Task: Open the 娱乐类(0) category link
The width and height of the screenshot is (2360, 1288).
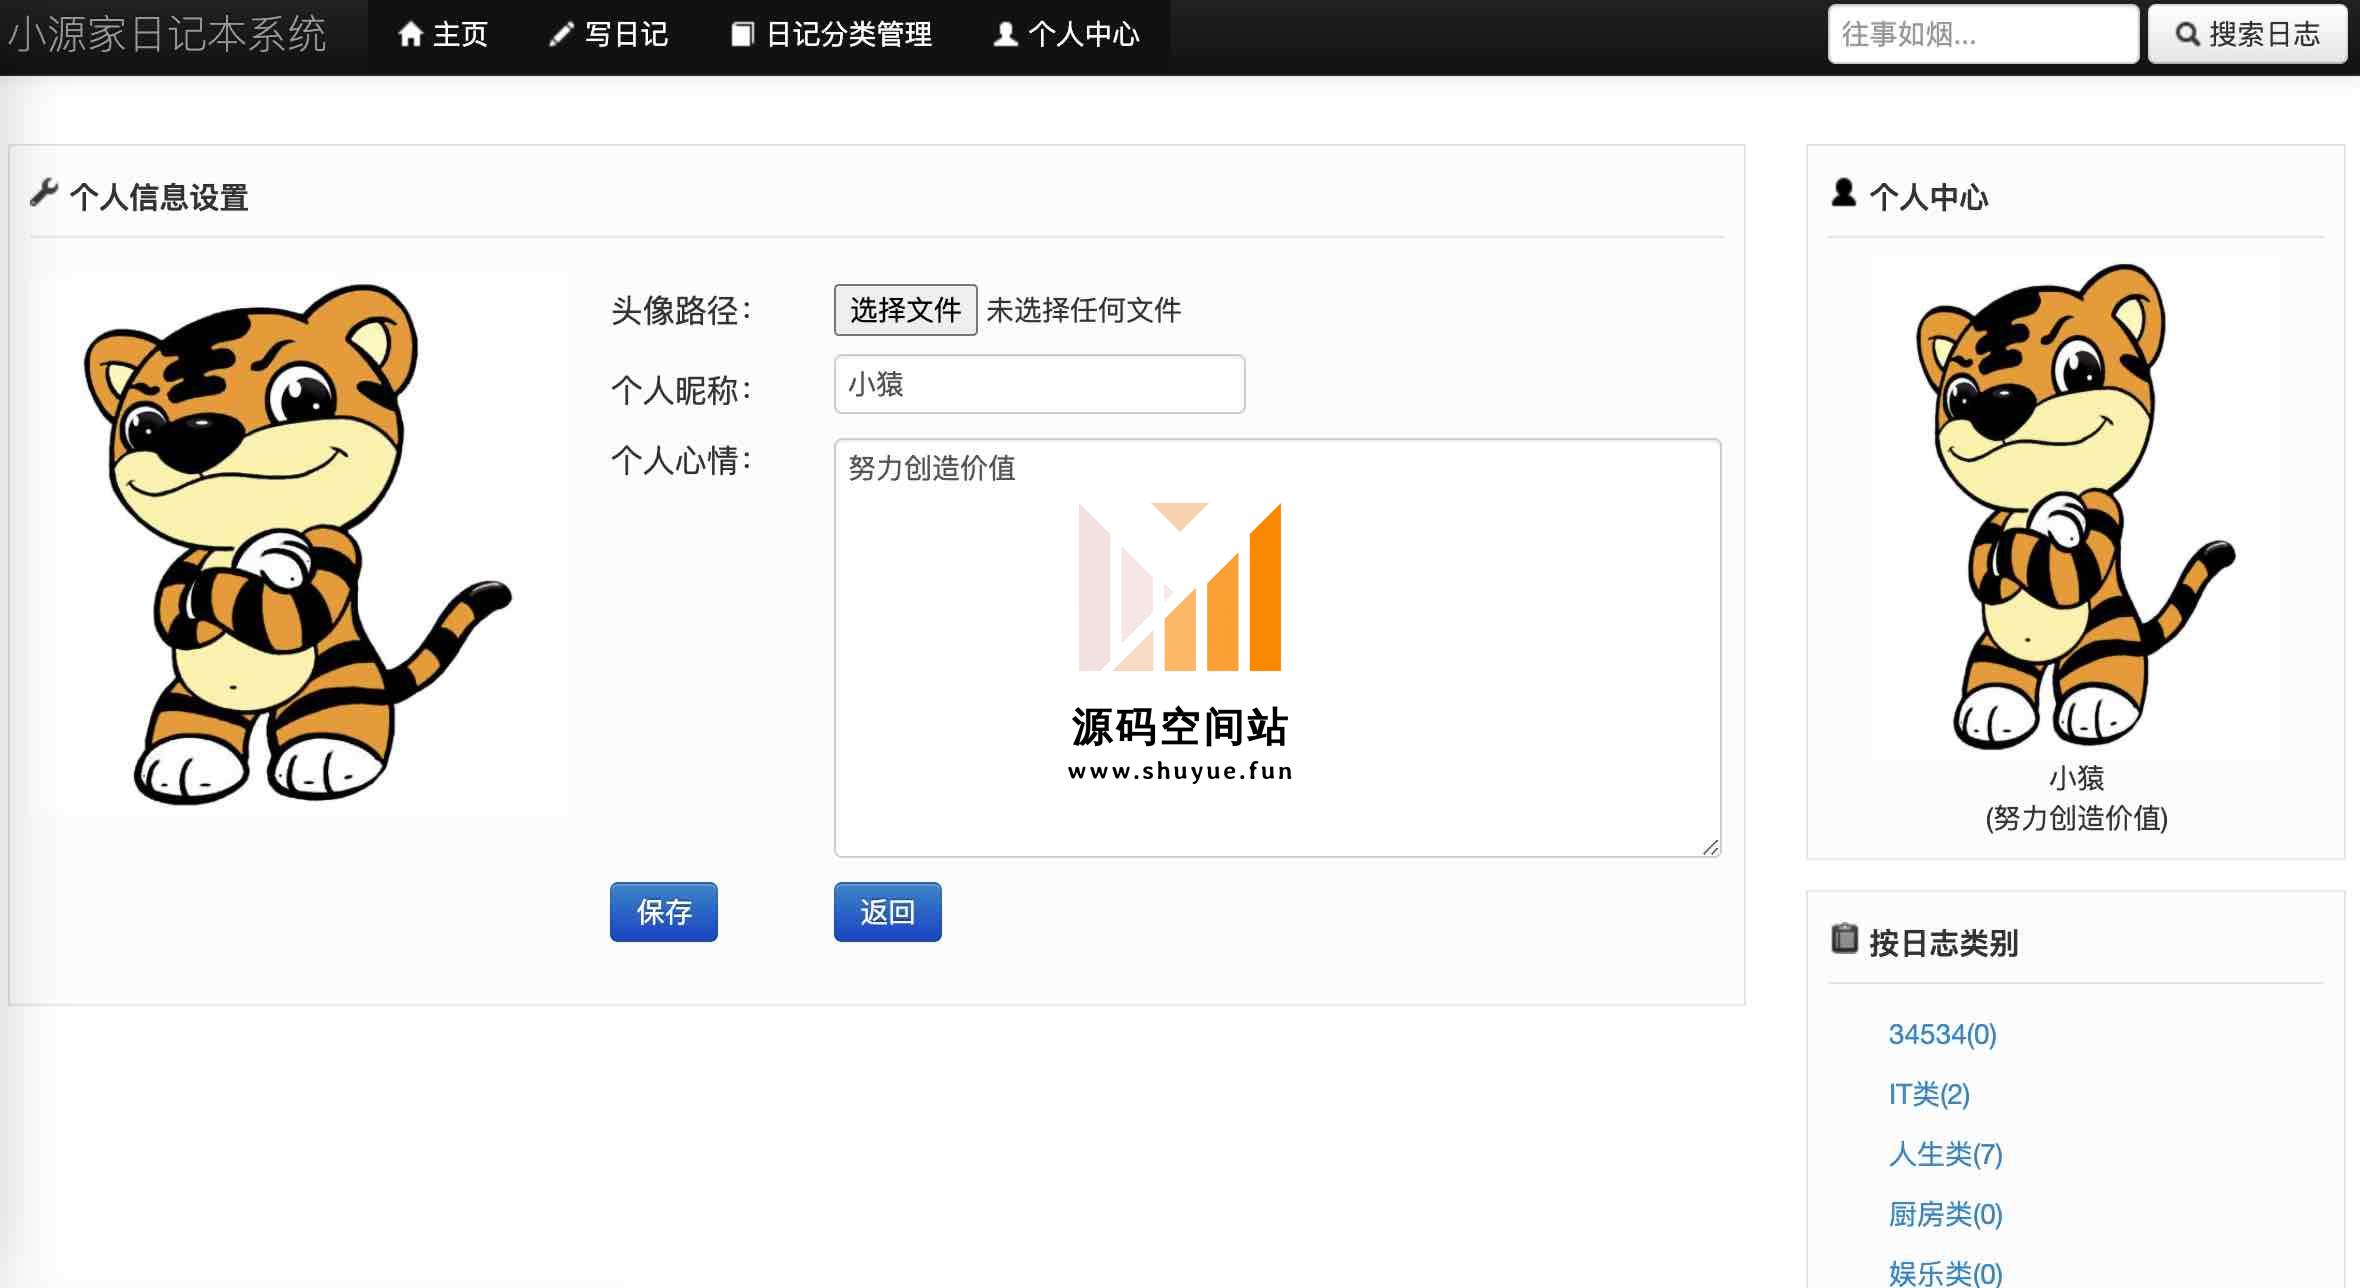Action: pos(1945,1273)
